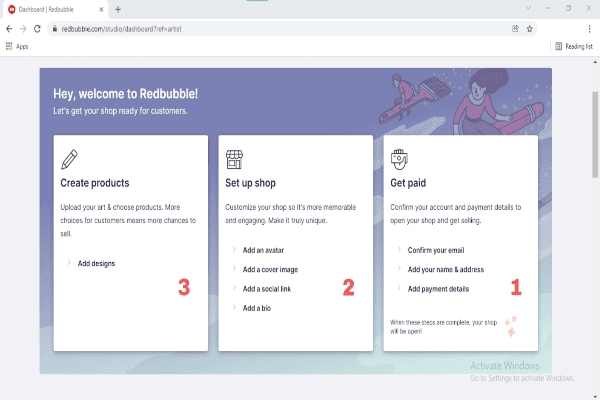Open the Add an avatar step
The image size is (600, 400).
(x=263, y=250)
